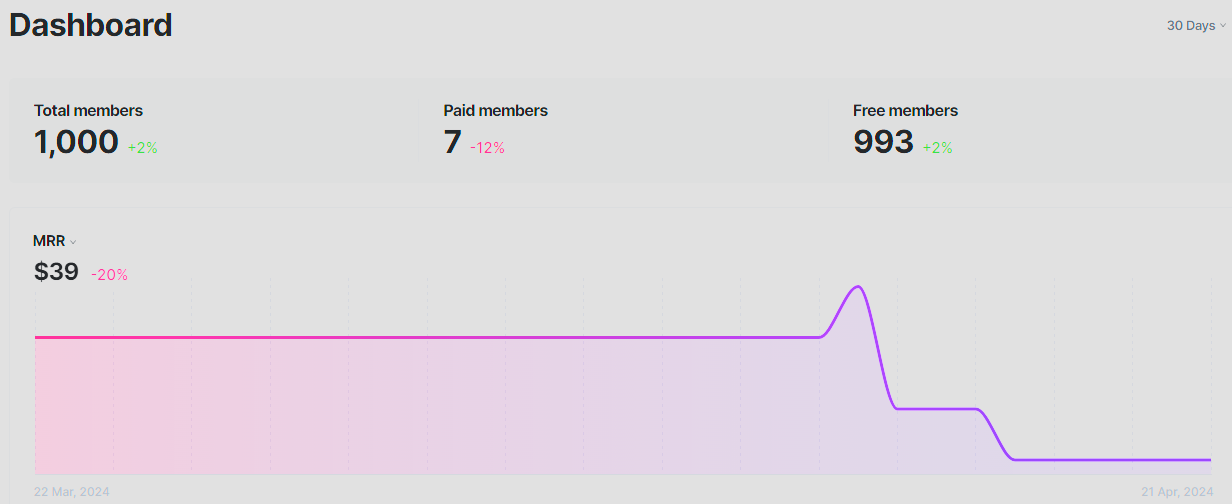Click the Dashboard page heading
The width and height of the screenshot is (1232, 504).
click(x=91, y=25)
